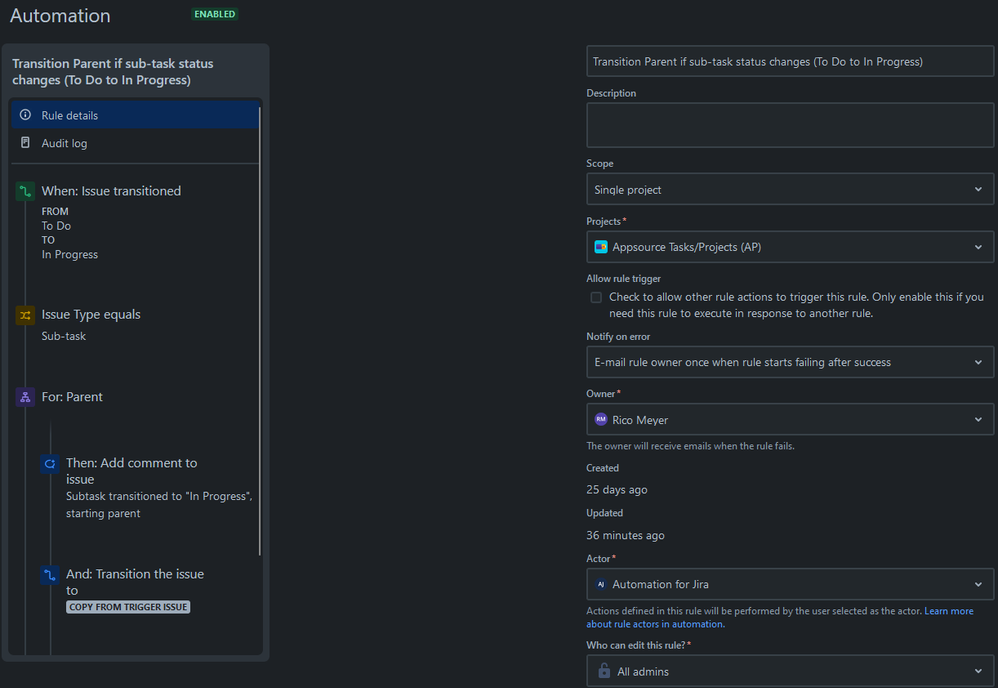998x688 pixels.
Task: Click the Automation page heading
Action: (60, 15)
